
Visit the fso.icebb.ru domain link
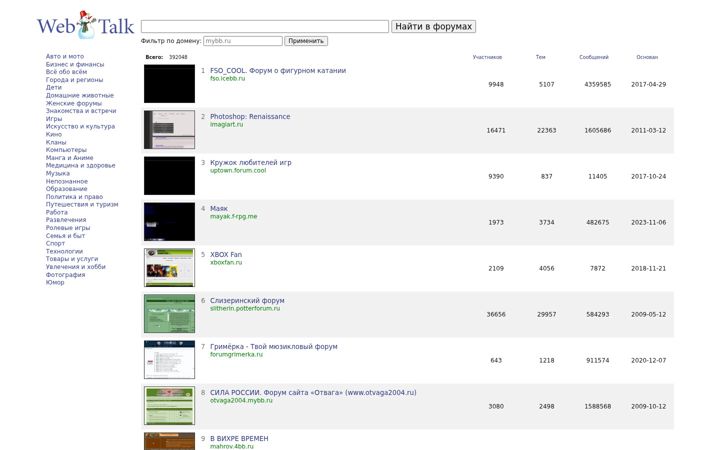[227, 79]
